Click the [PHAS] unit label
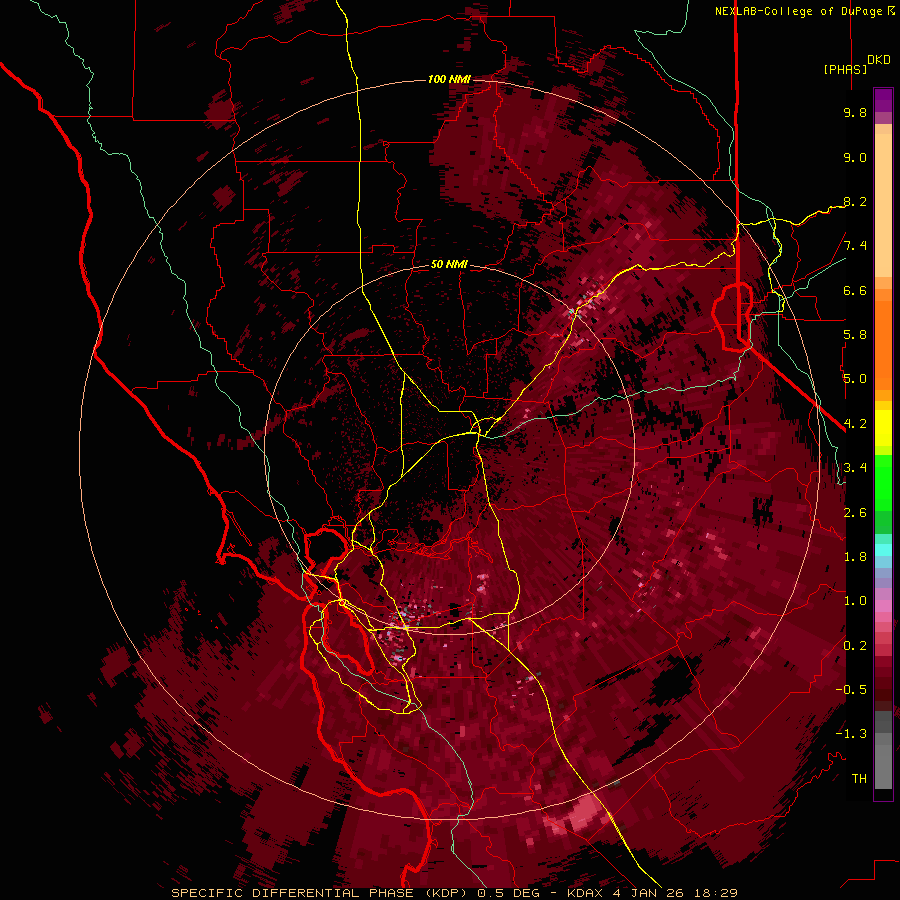The height and width of the screenshot is (900, 900). (x=845, y=69)
